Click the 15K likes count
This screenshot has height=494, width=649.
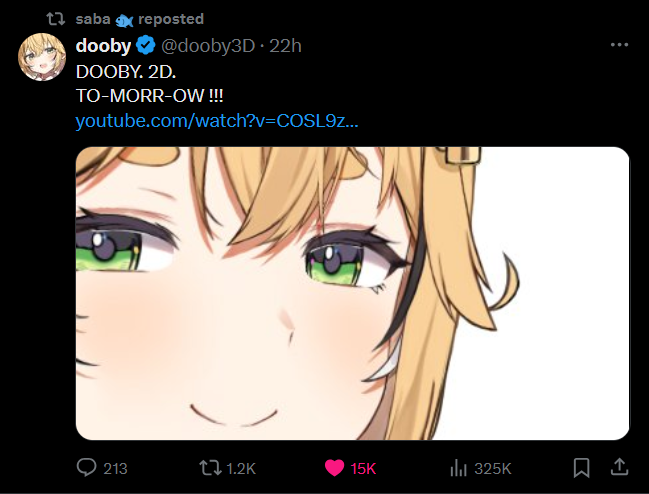[x=363, y=468]
